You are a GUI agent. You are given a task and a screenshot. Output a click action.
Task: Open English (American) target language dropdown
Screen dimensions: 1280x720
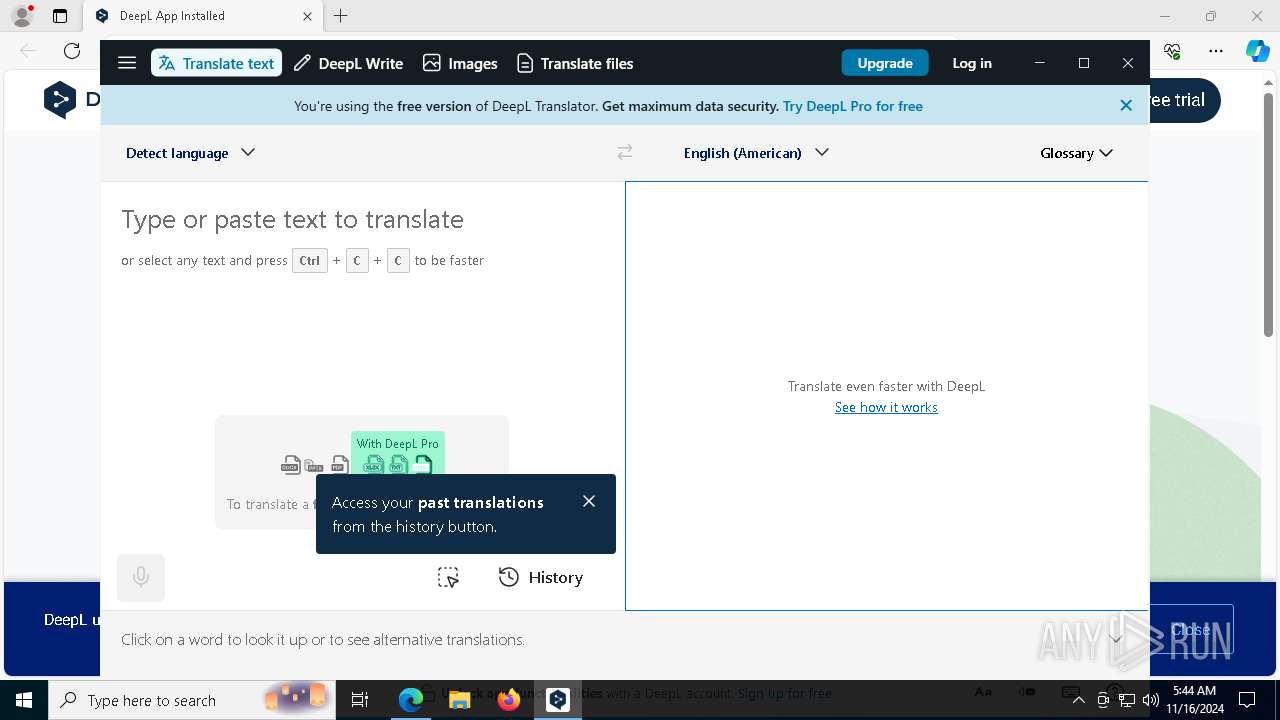pyautogui.click(x=756, y=153)
